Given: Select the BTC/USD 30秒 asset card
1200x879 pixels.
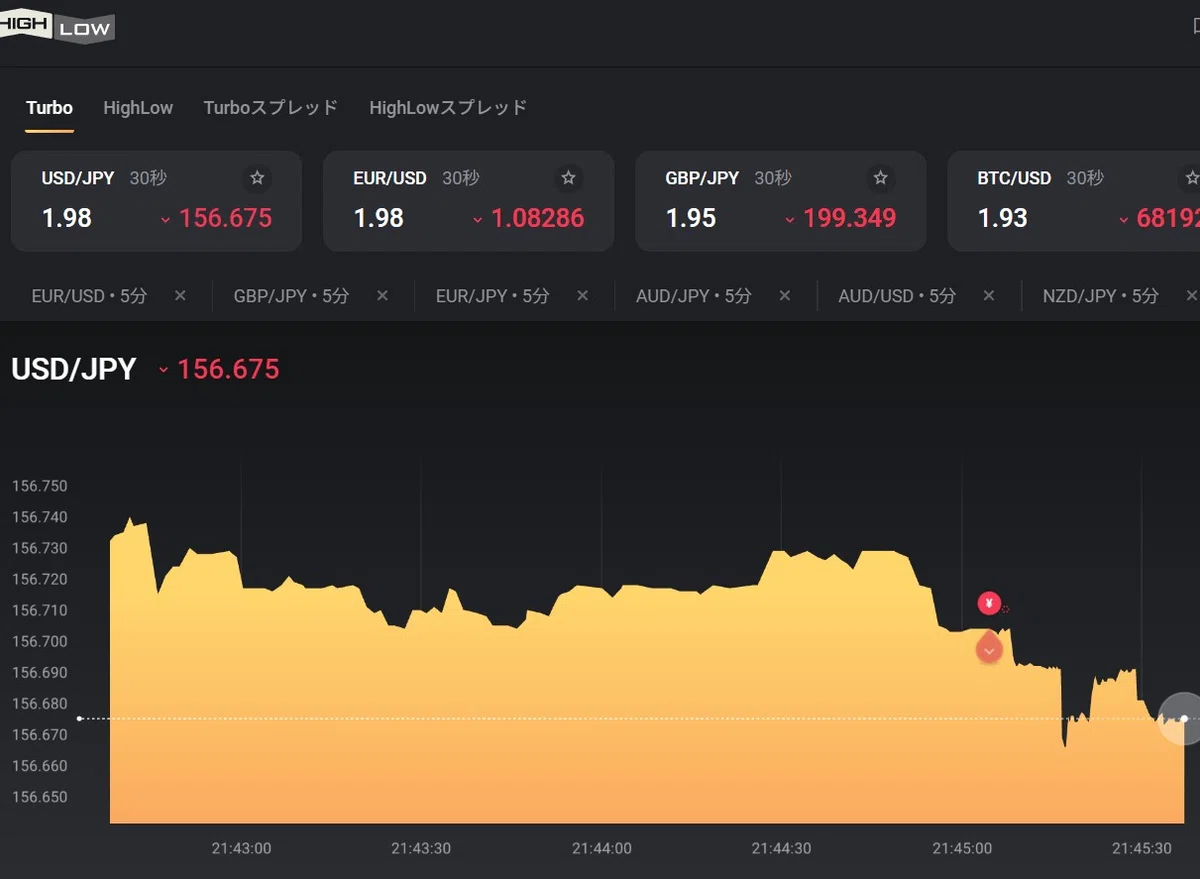Looking at the screenshot, I should 1073,201.
